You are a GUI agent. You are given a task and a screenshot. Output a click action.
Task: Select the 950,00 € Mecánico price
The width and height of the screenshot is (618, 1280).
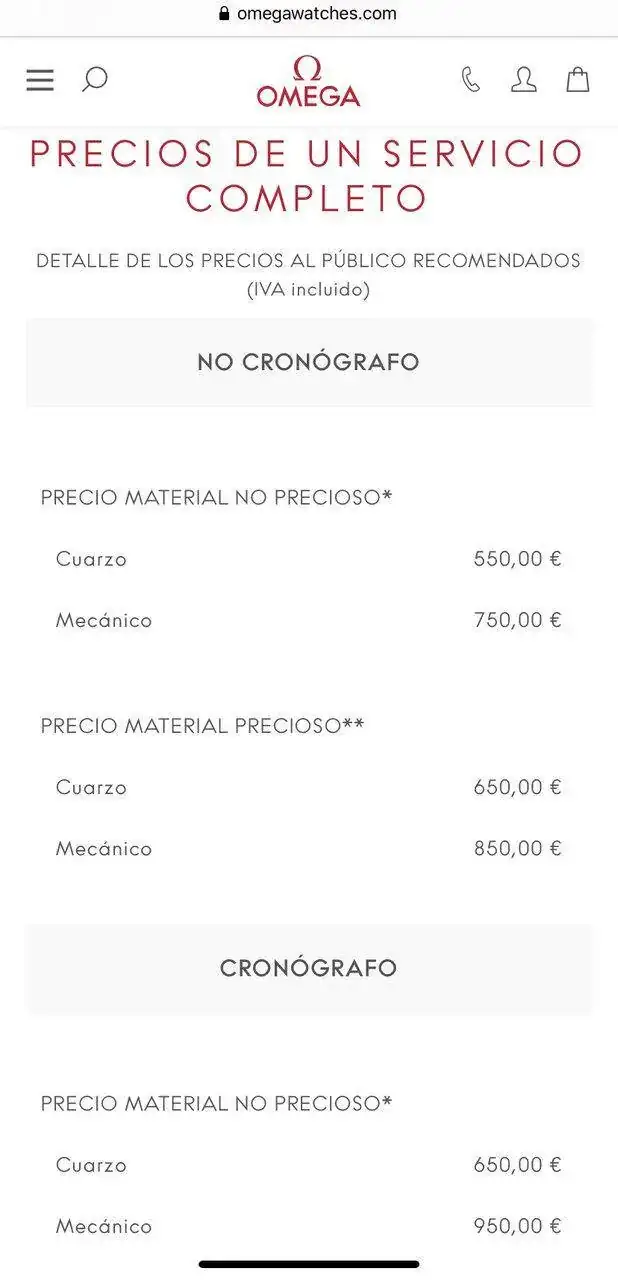coord(517,1226)
